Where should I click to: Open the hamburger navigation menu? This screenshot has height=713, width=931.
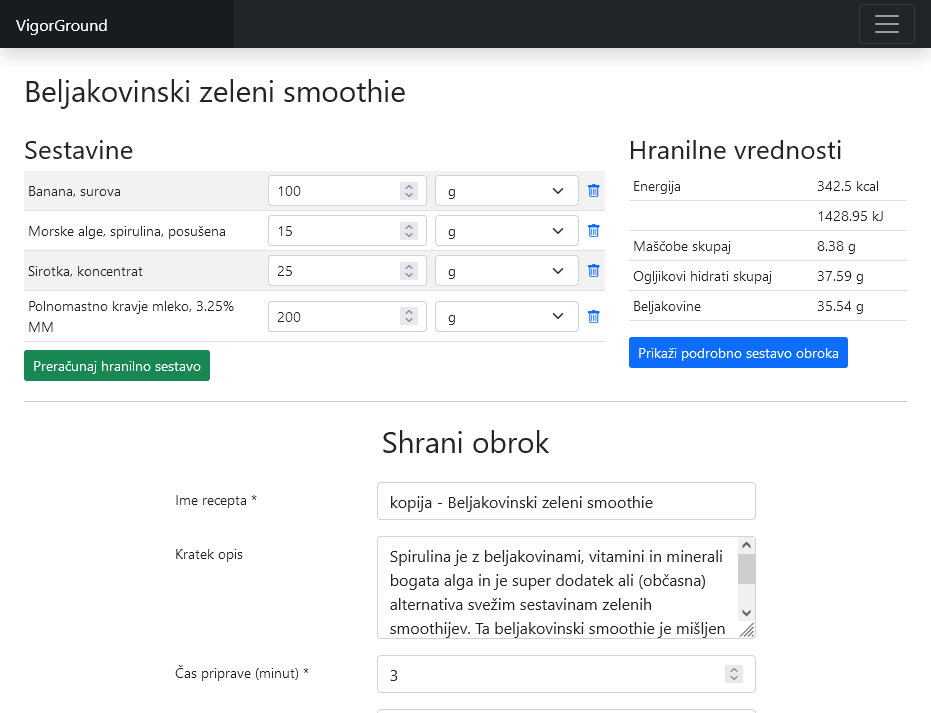click(886, 24)
